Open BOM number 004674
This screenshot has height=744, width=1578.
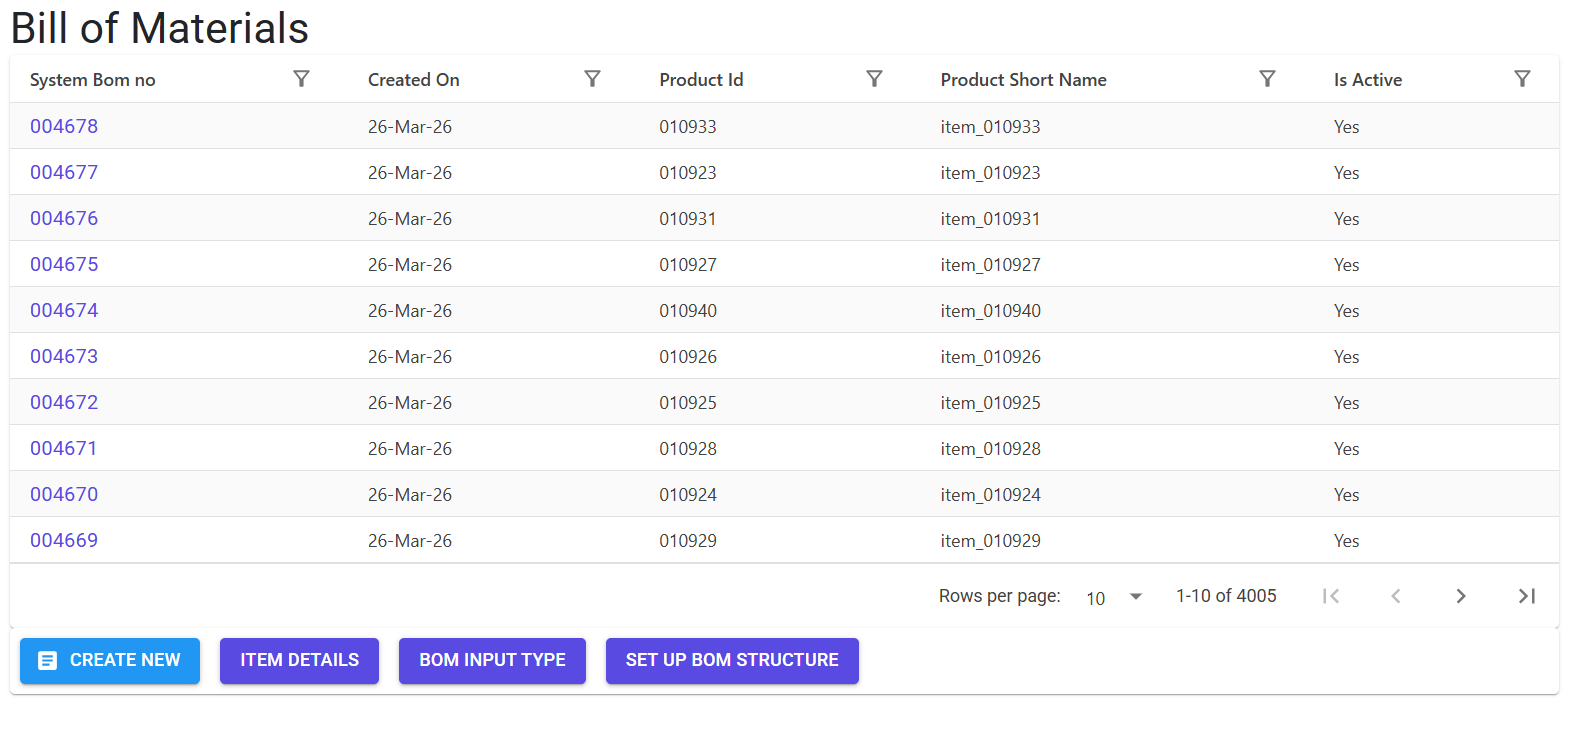coord(64,310)
